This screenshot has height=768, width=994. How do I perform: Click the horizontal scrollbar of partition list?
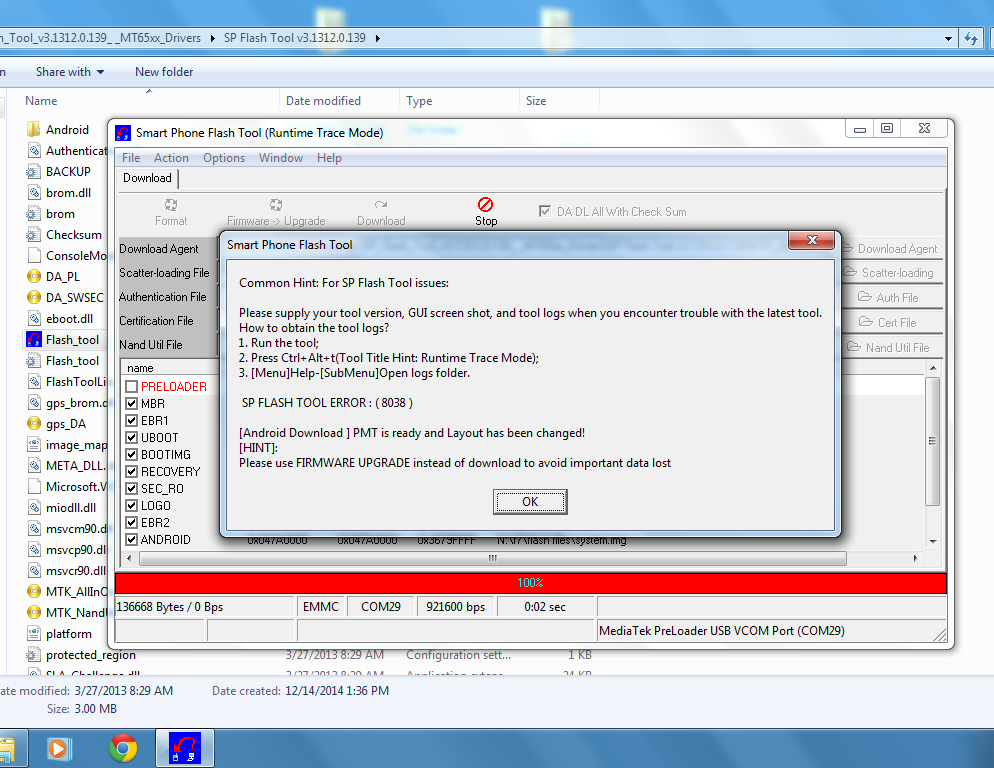point(493,558)
